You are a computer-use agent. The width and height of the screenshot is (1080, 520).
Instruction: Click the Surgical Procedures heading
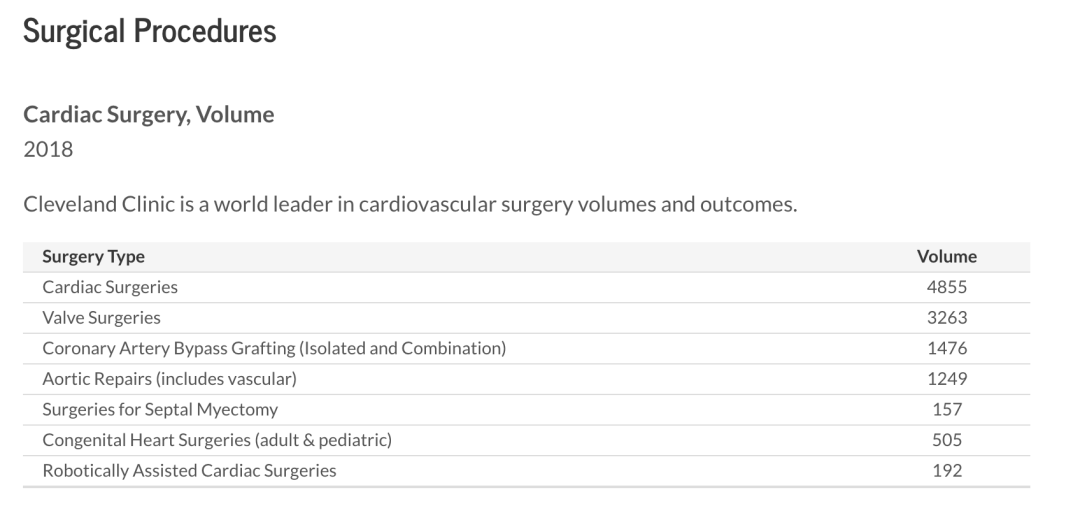click(149, 32)
